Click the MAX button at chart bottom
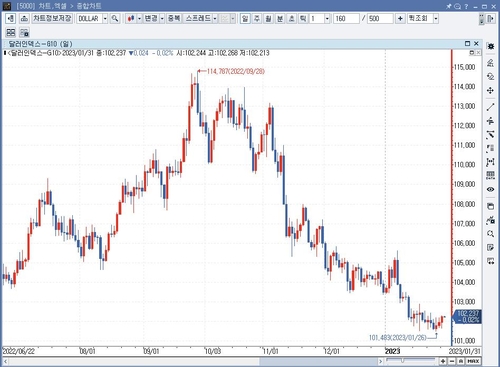 pyautogui.click(x=473, y=361)
